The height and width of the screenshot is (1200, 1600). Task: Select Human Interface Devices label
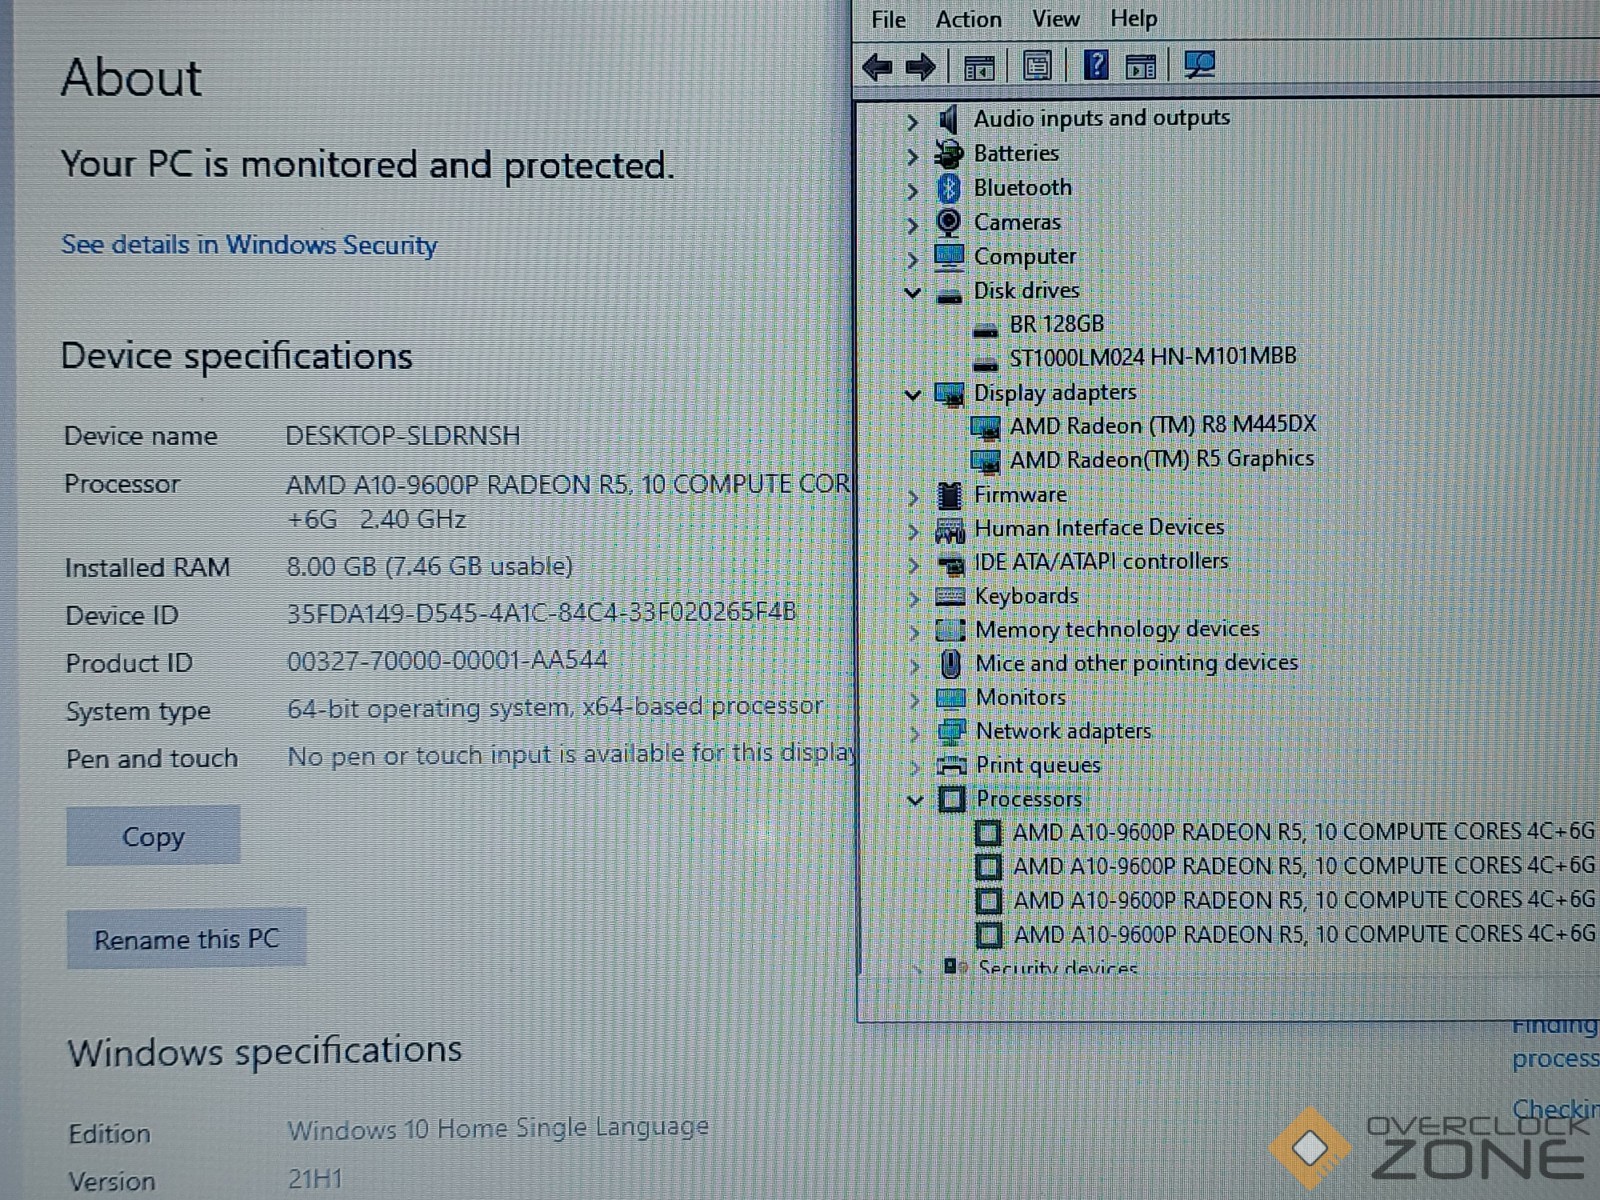(1099, 528)
